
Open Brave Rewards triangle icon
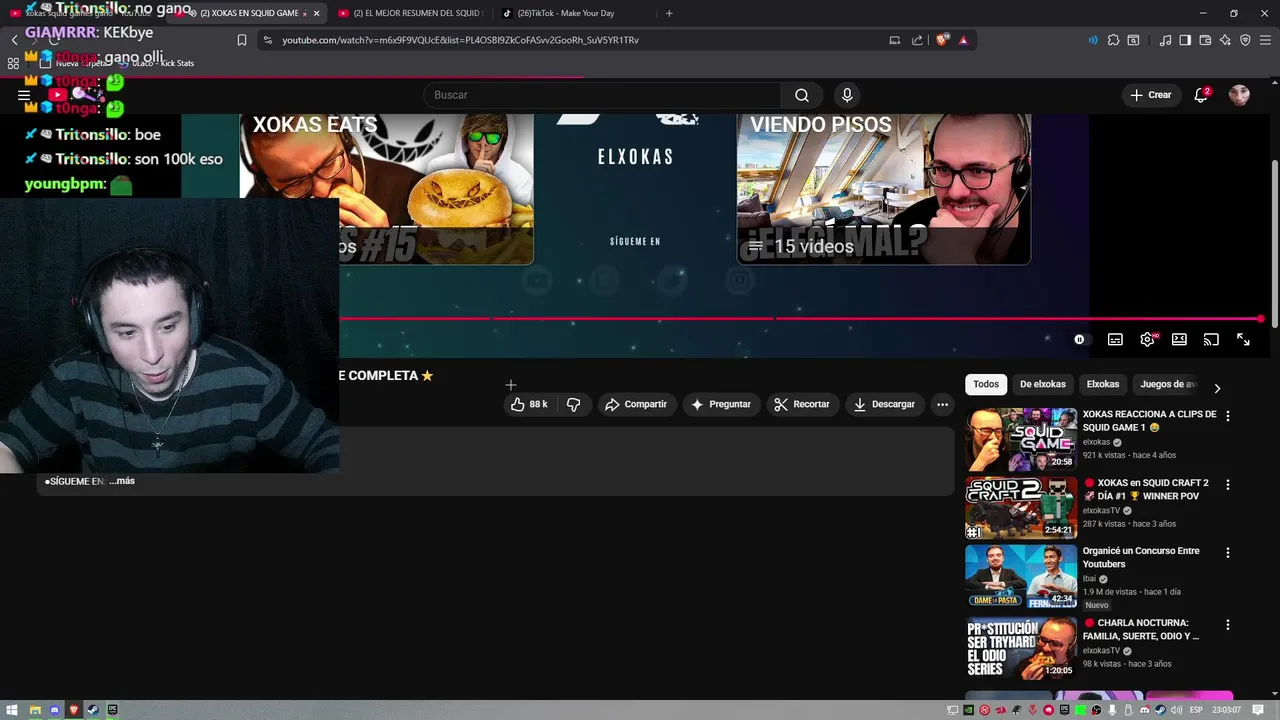tap(963, 40)
